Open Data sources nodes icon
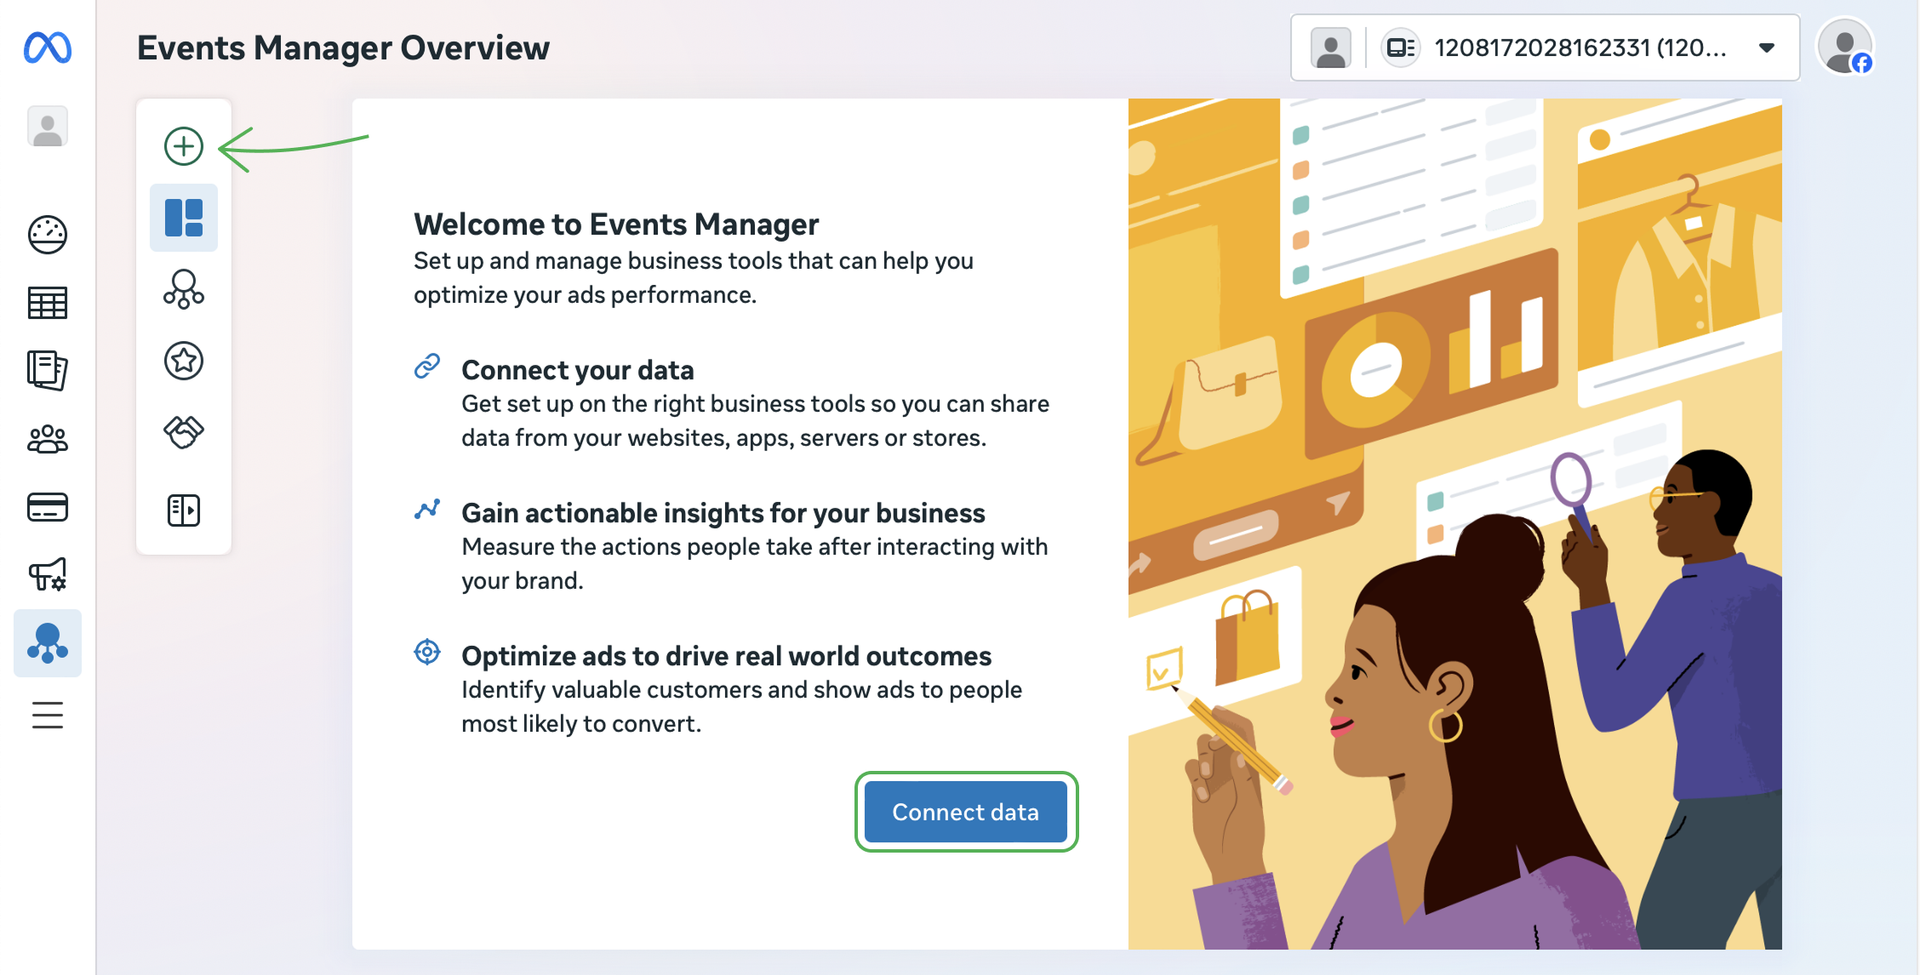 pos(183,289)
